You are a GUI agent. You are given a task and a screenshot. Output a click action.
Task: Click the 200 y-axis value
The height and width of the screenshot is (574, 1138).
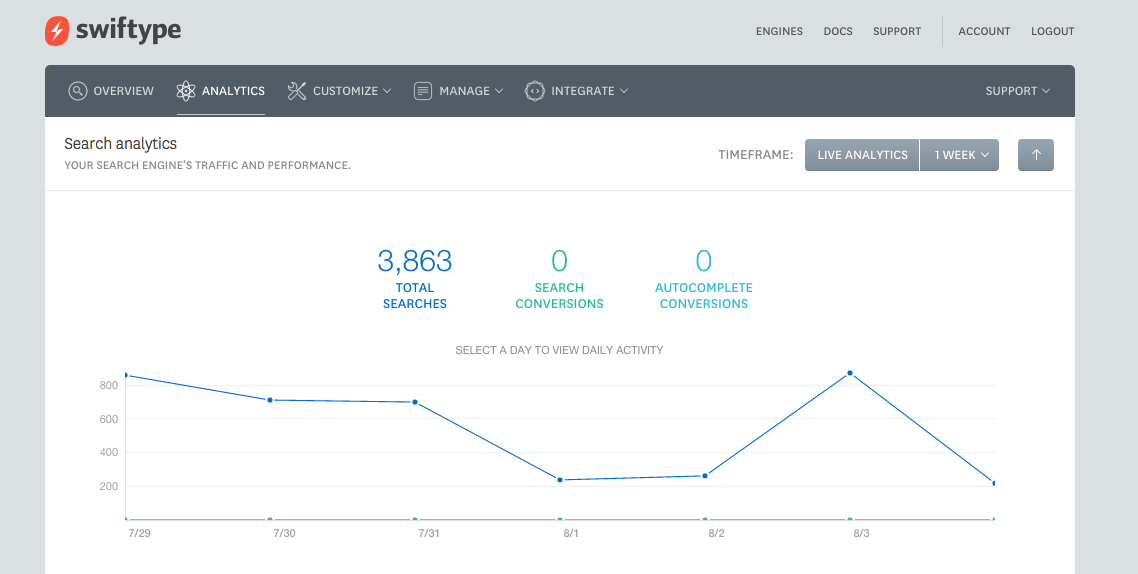tap(109, 486)
